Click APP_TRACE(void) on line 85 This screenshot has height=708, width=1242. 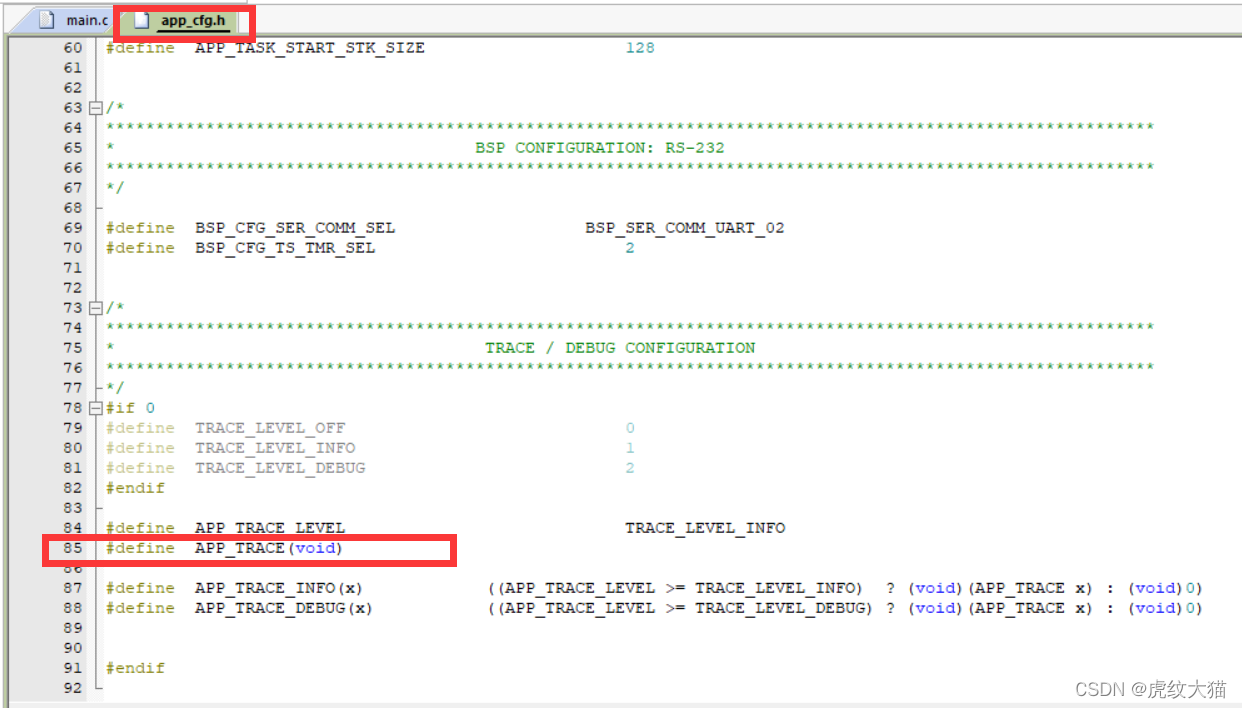click(x=269, y=548)
